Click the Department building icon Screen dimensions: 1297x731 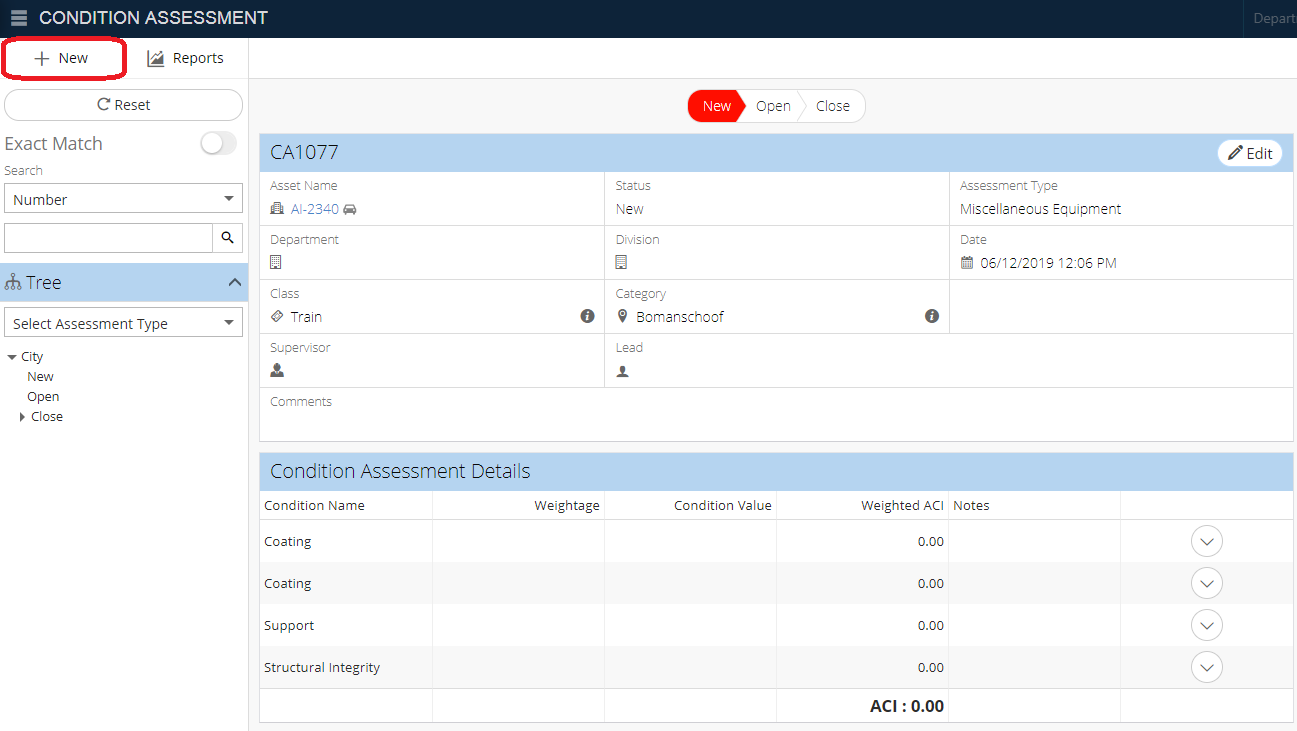coord(276,263)
